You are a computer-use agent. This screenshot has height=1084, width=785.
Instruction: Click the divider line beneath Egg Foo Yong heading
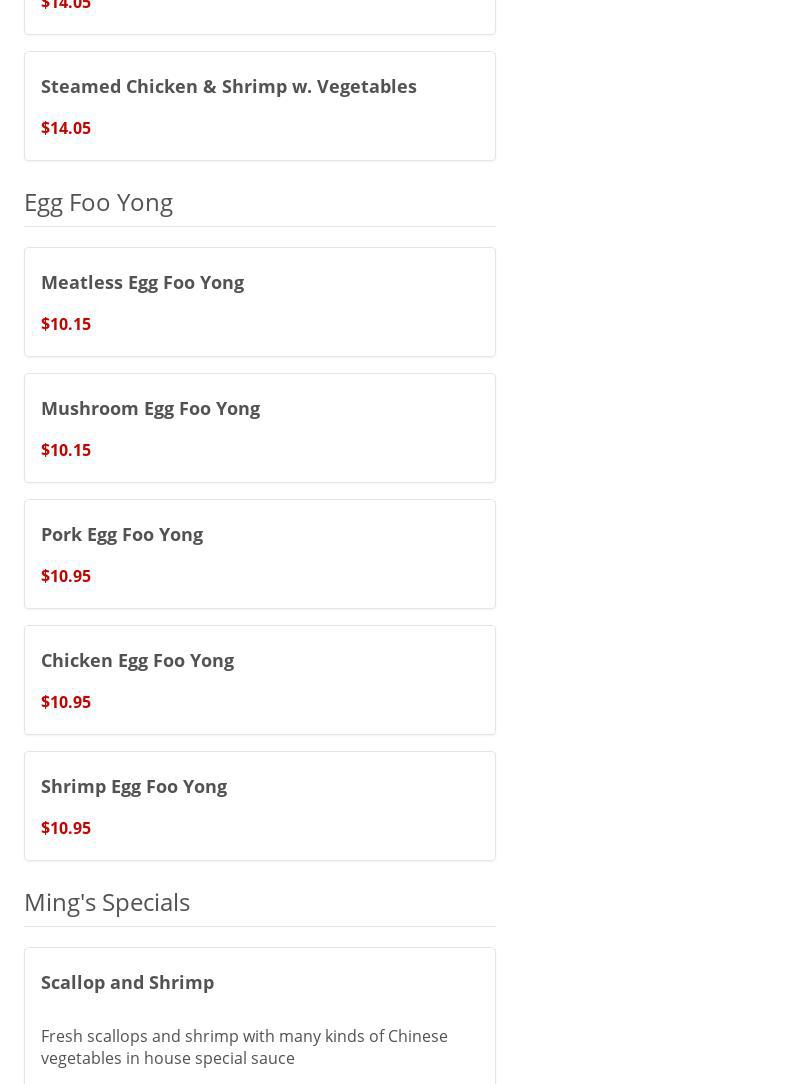260,226
